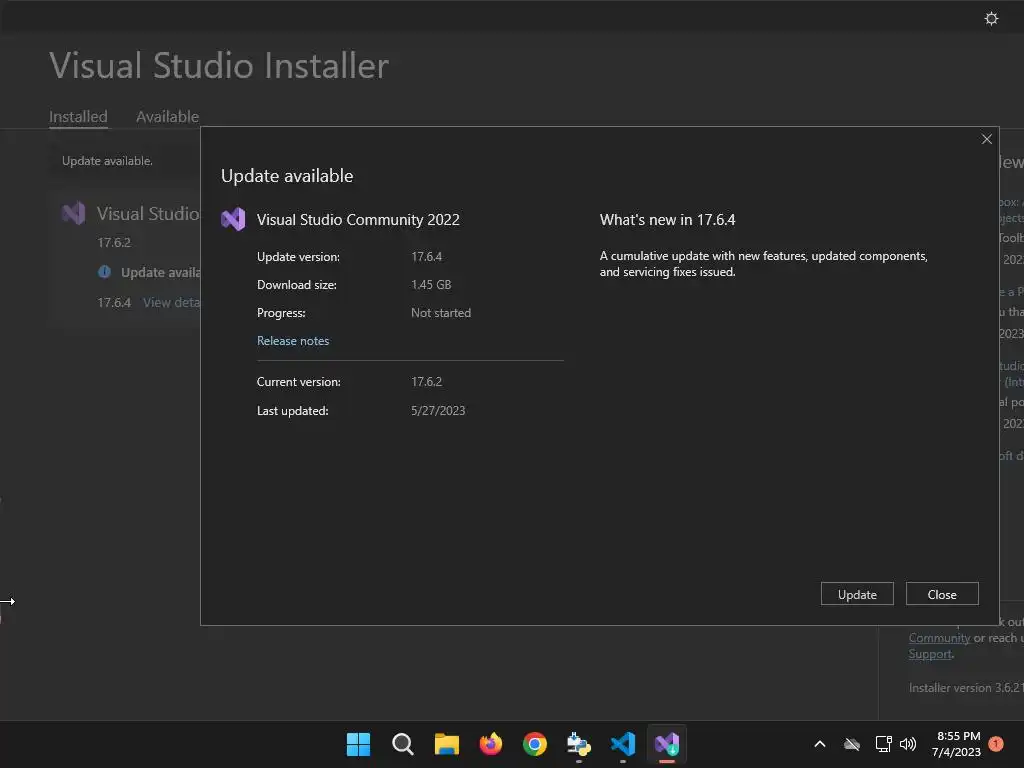The width and height of the screenshot is (1024, 768).
Task: Click the Visual Studio Installer window title
Action: coord(219,65)
